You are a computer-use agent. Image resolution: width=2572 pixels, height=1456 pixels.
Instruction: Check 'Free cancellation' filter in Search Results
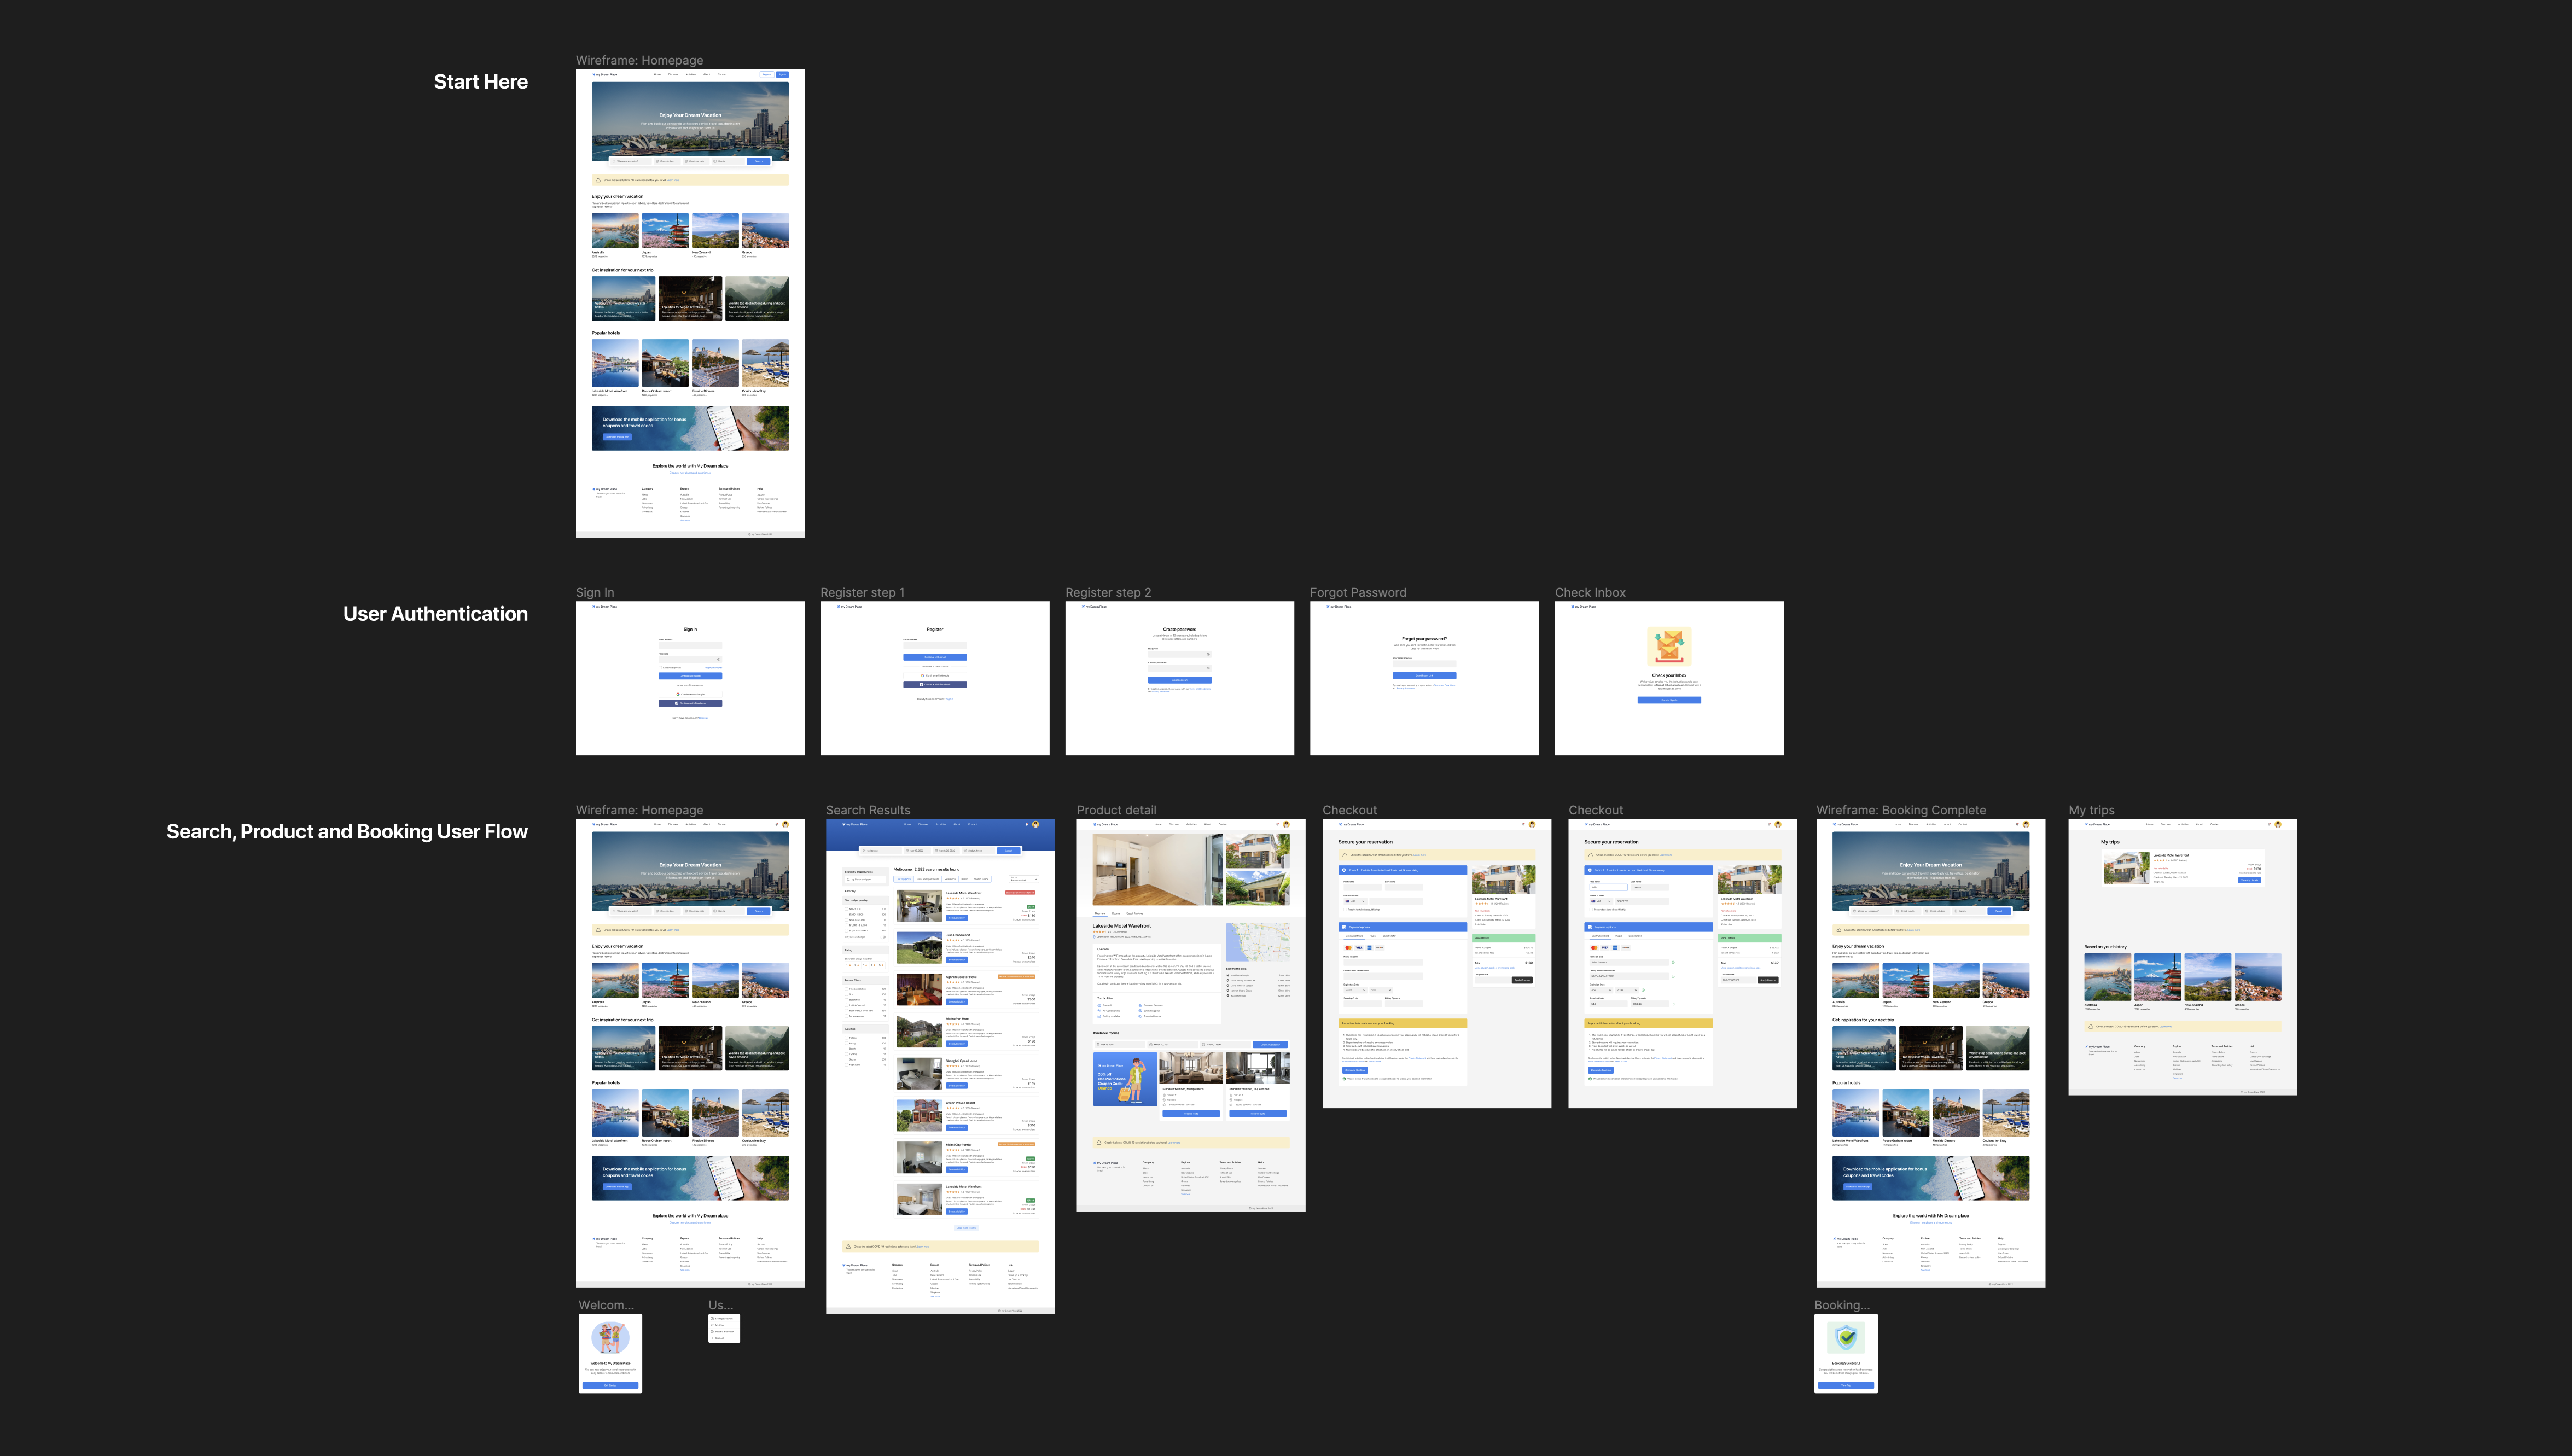pyautogui.click(x=847, y=989)
